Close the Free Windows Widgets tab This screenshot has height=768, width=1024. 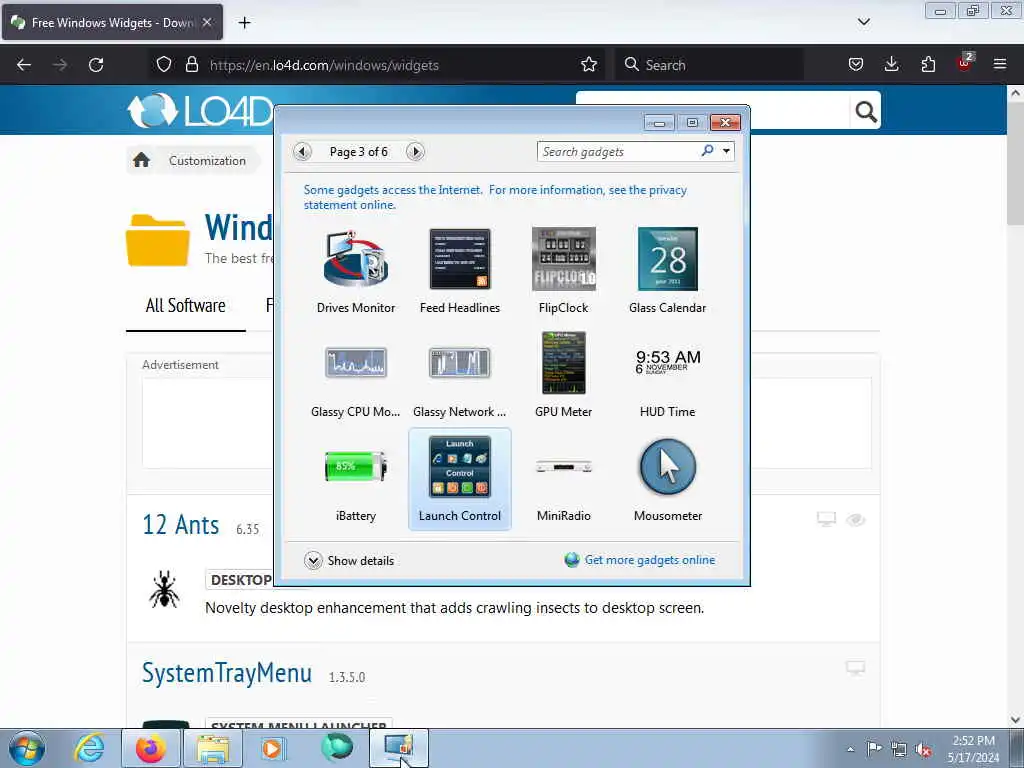(x=206, y=22)
